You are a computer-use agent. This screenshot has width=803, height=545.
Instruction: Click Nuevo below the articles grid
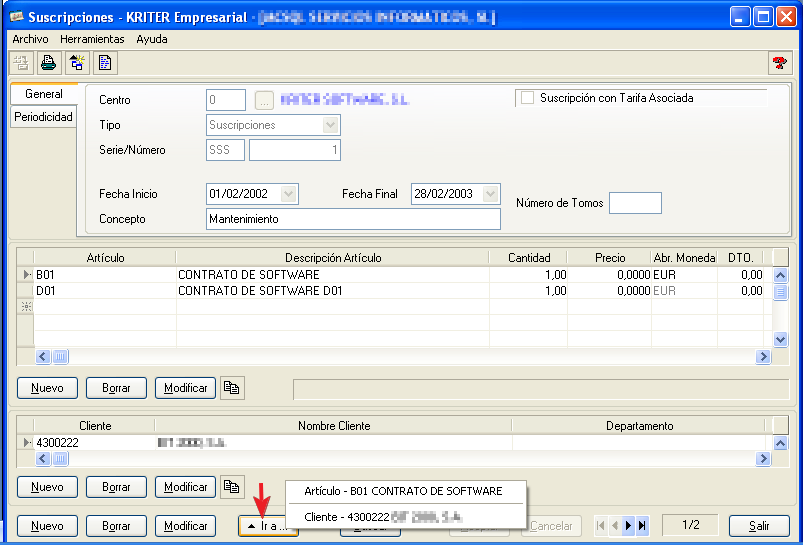pyautogui.click(x=47, y=388)
